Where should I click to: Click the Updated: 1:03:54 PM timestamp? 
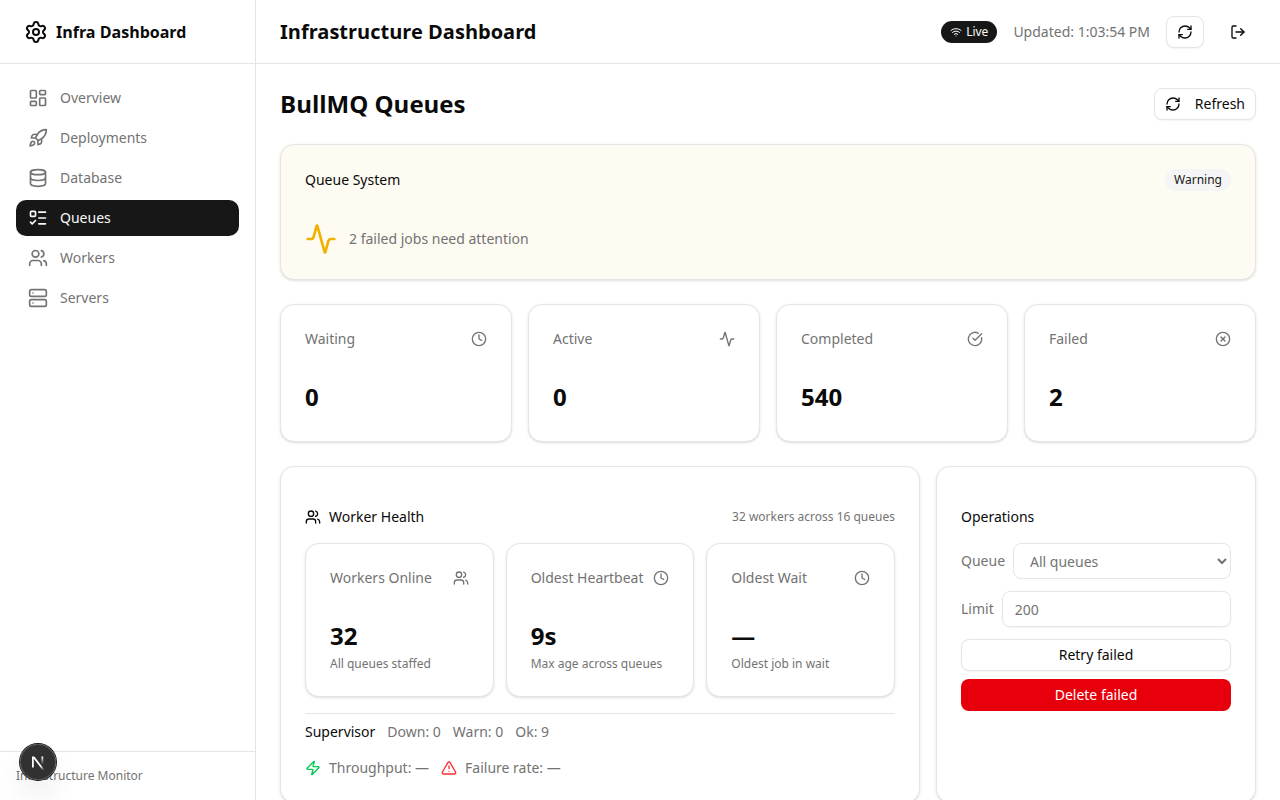pos(1082,32)
